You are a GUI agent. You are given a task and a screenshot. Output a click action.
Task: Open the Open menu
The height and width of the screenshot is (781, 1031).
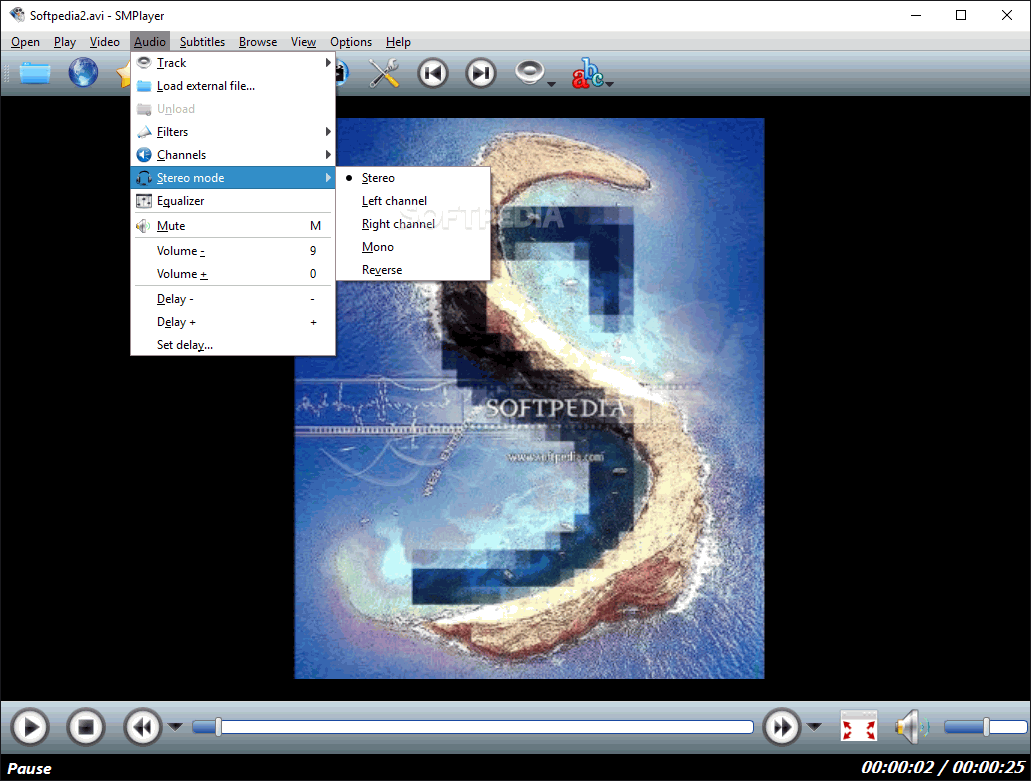(25, 42)
